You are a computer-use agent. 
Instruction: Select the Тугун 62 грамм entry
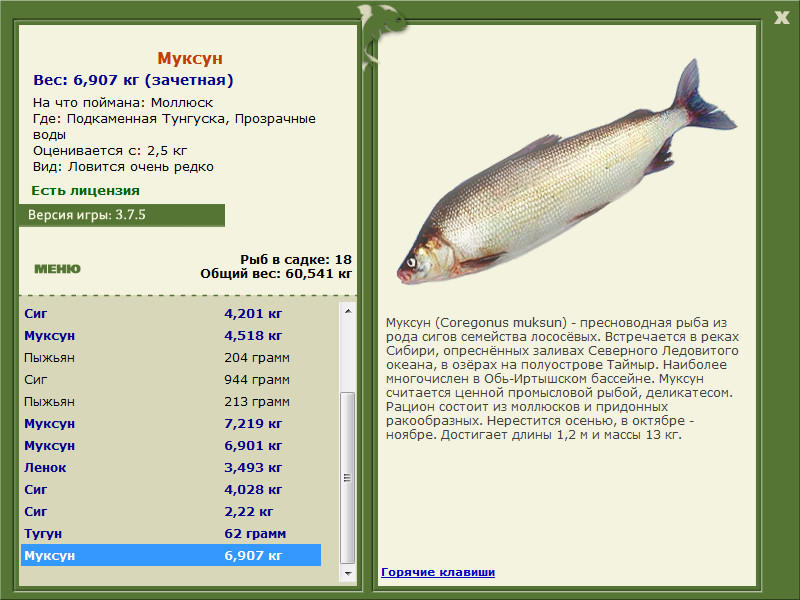pos(171,533)
